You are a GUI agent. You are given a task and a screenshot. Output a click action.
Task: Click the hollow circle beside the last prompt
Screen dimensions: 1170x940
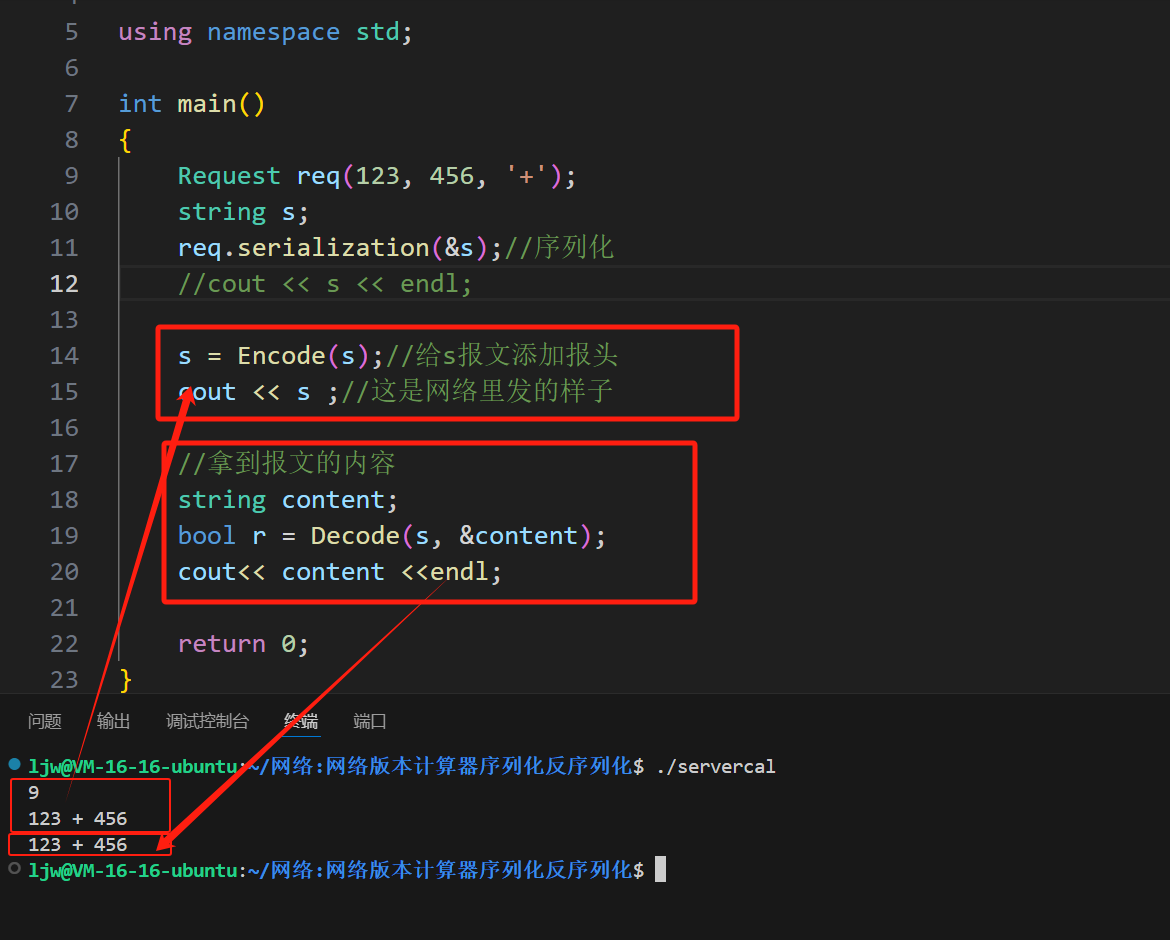[x=14, y=869]
